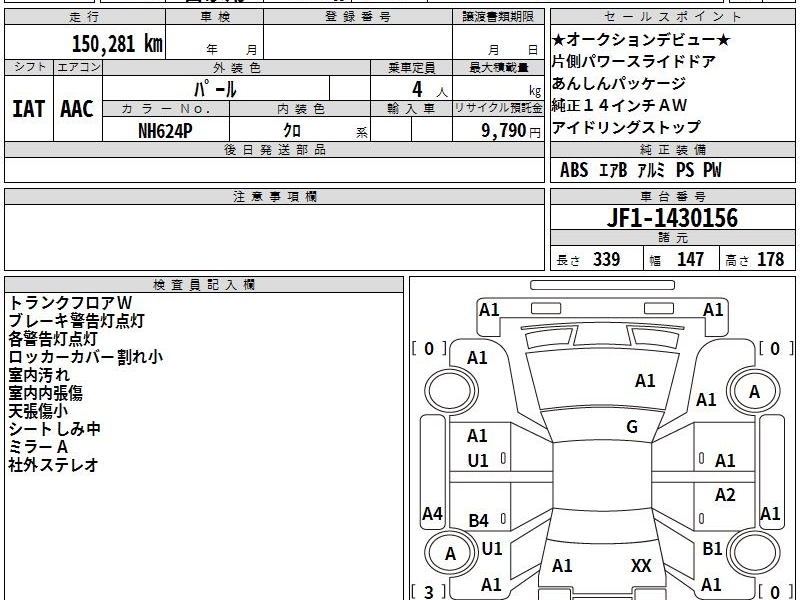Select the 検査員記入欄 header

[204, 285]
